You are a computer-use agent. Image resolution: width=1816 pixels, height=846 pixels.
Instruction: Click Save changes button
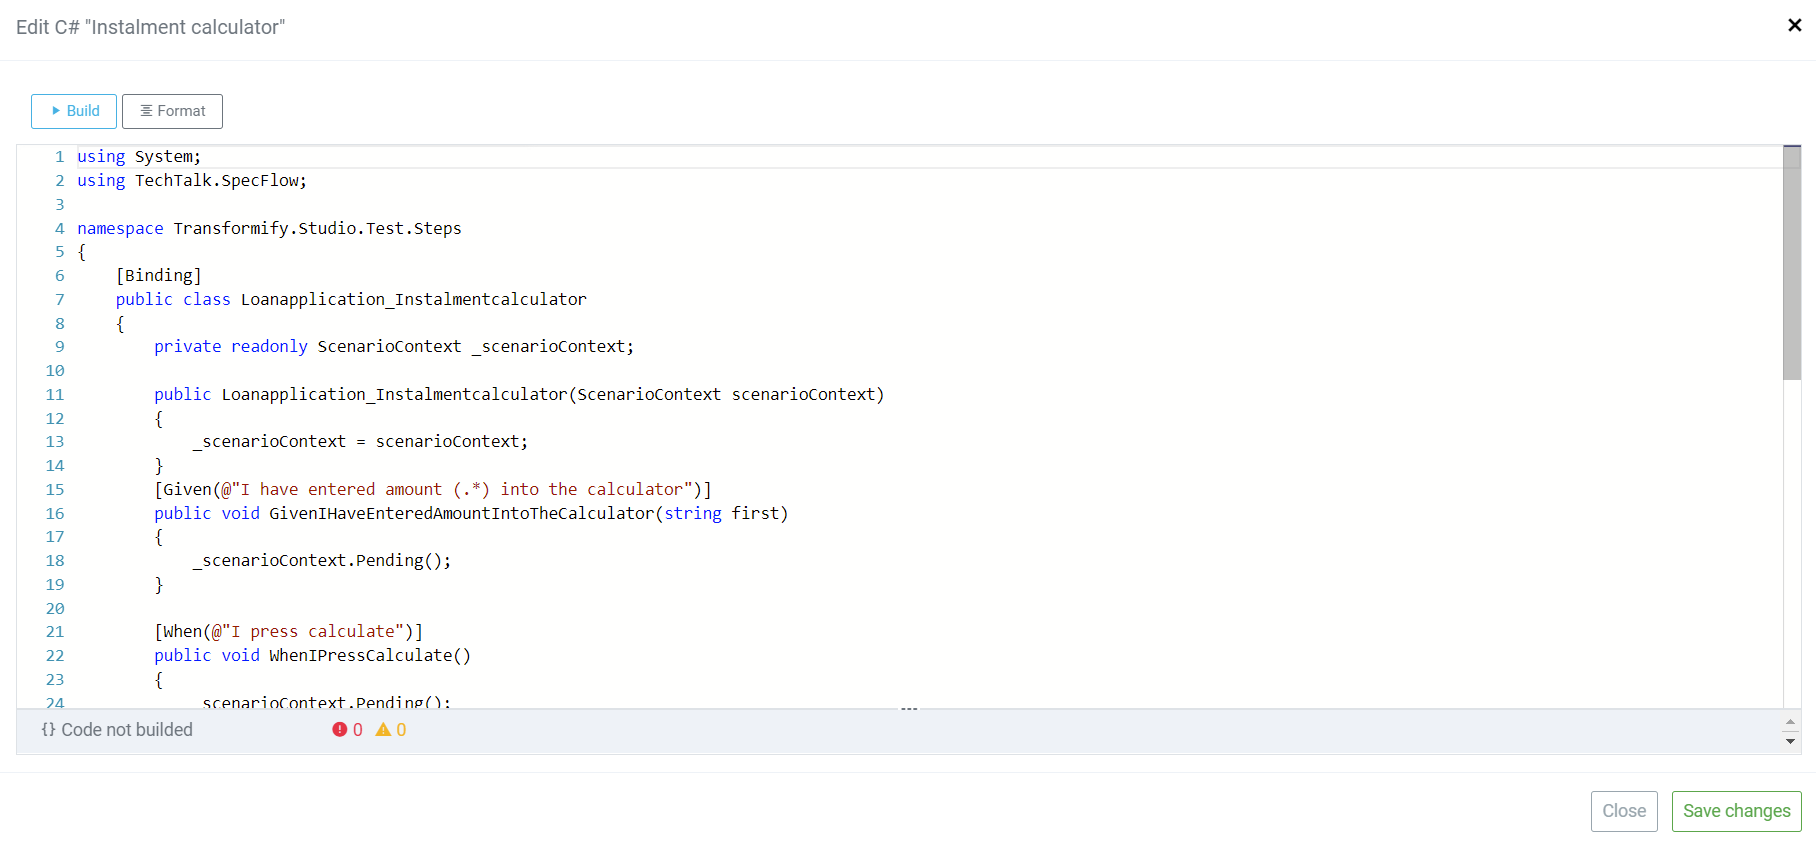pos(1736,811)
